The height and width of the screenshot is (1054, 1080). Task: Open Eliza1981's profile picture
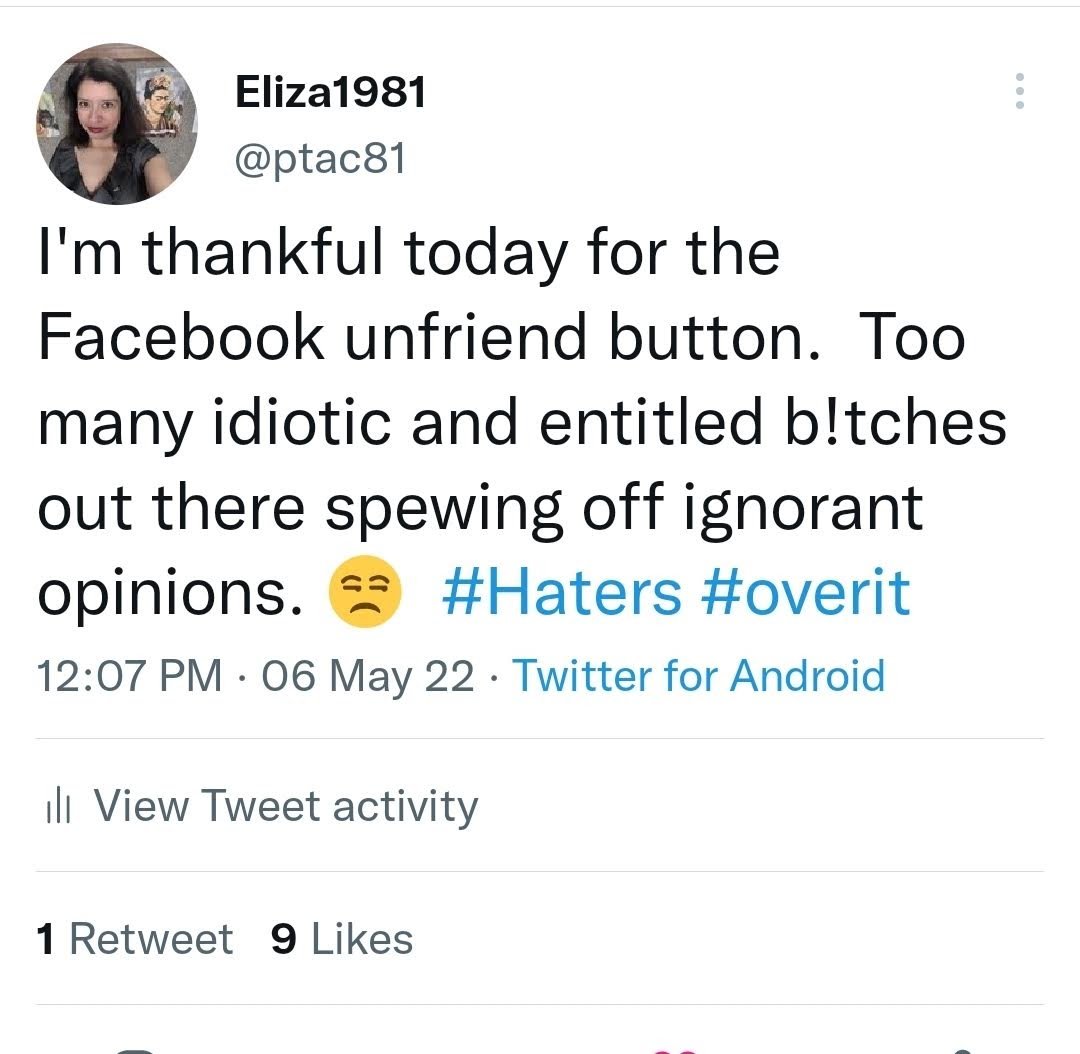pyautogui.click(x=117, y=124)
